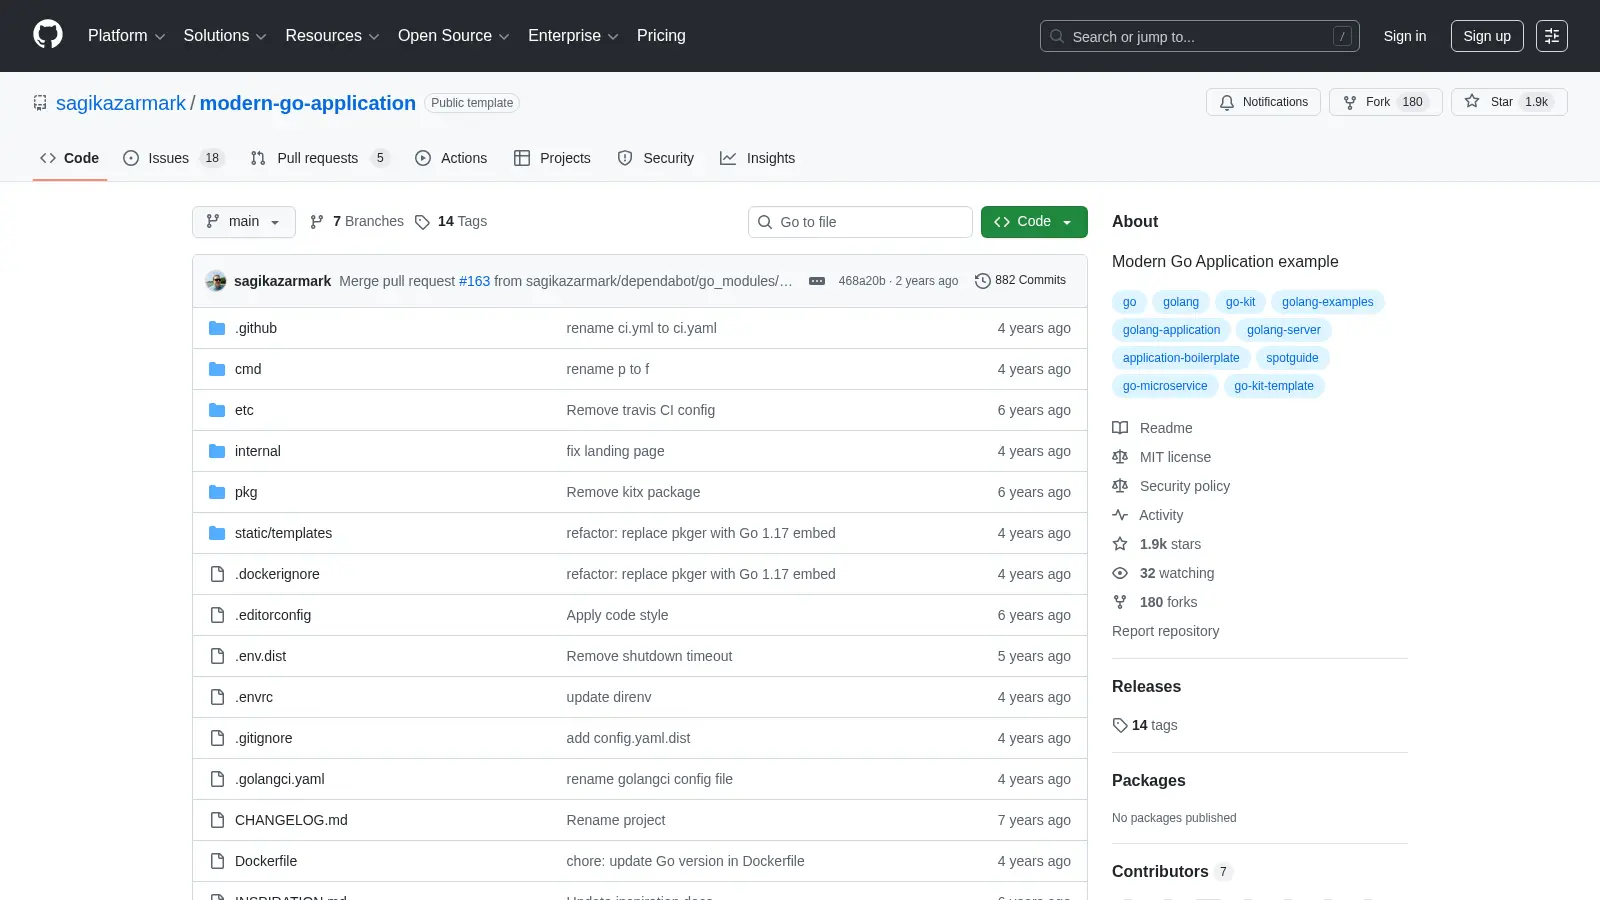Viewport: 1600px width, 900px height.
Task: View the 32 watching link
Action: point(1163,573)
